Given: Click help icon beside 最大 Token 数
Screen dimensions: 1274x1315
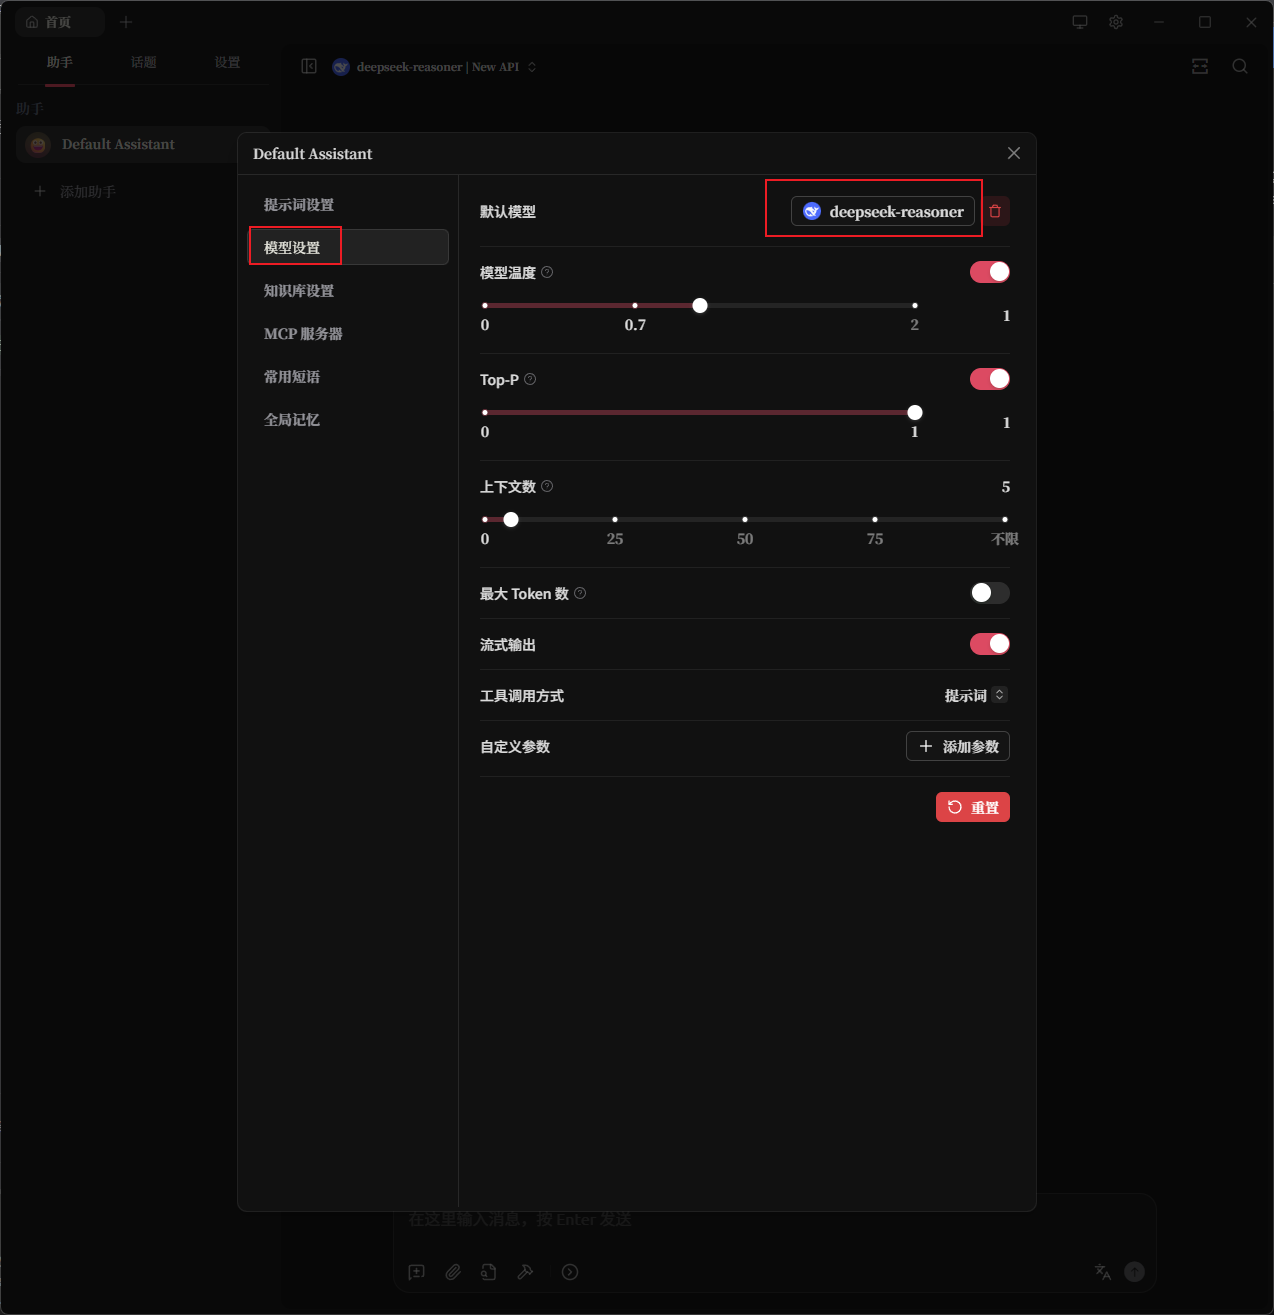Looking at the screenshot, I should pos(580,593).
